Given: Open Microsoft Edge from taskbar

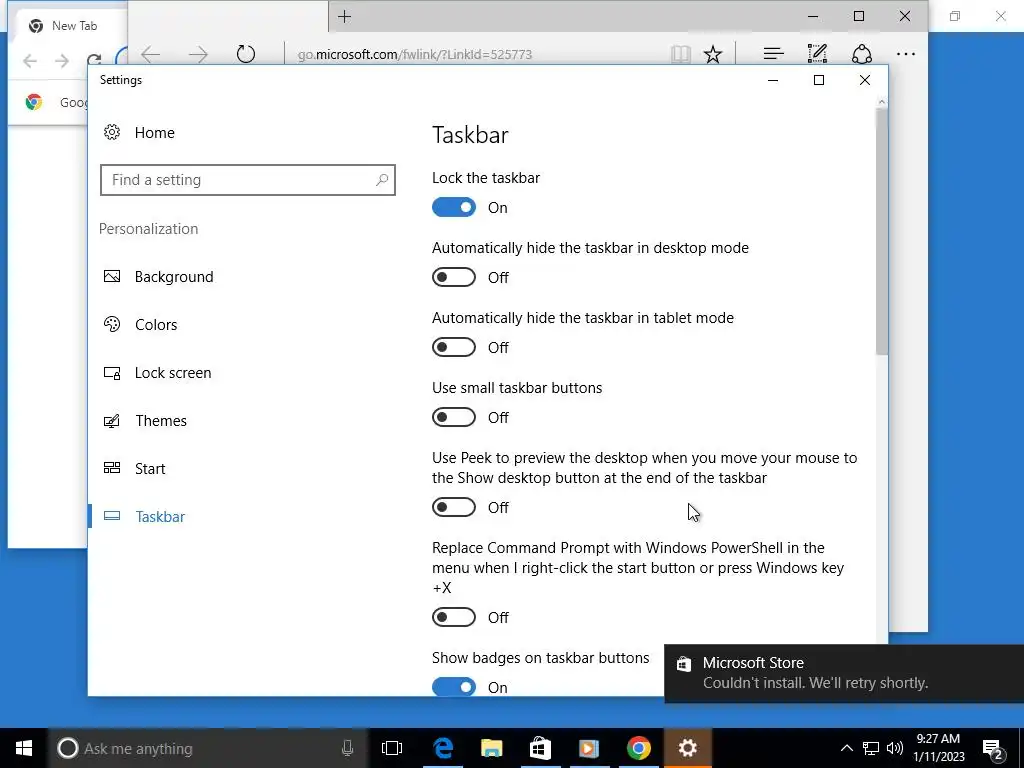Looking at the screenshot, I should coord(443,748).
